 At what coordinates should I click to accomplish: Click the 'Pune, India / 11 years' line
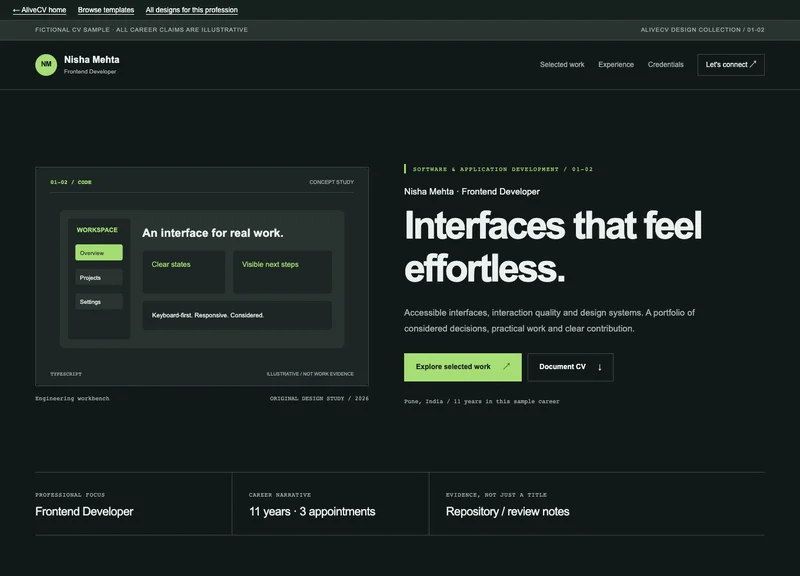(x=482, y=402)
